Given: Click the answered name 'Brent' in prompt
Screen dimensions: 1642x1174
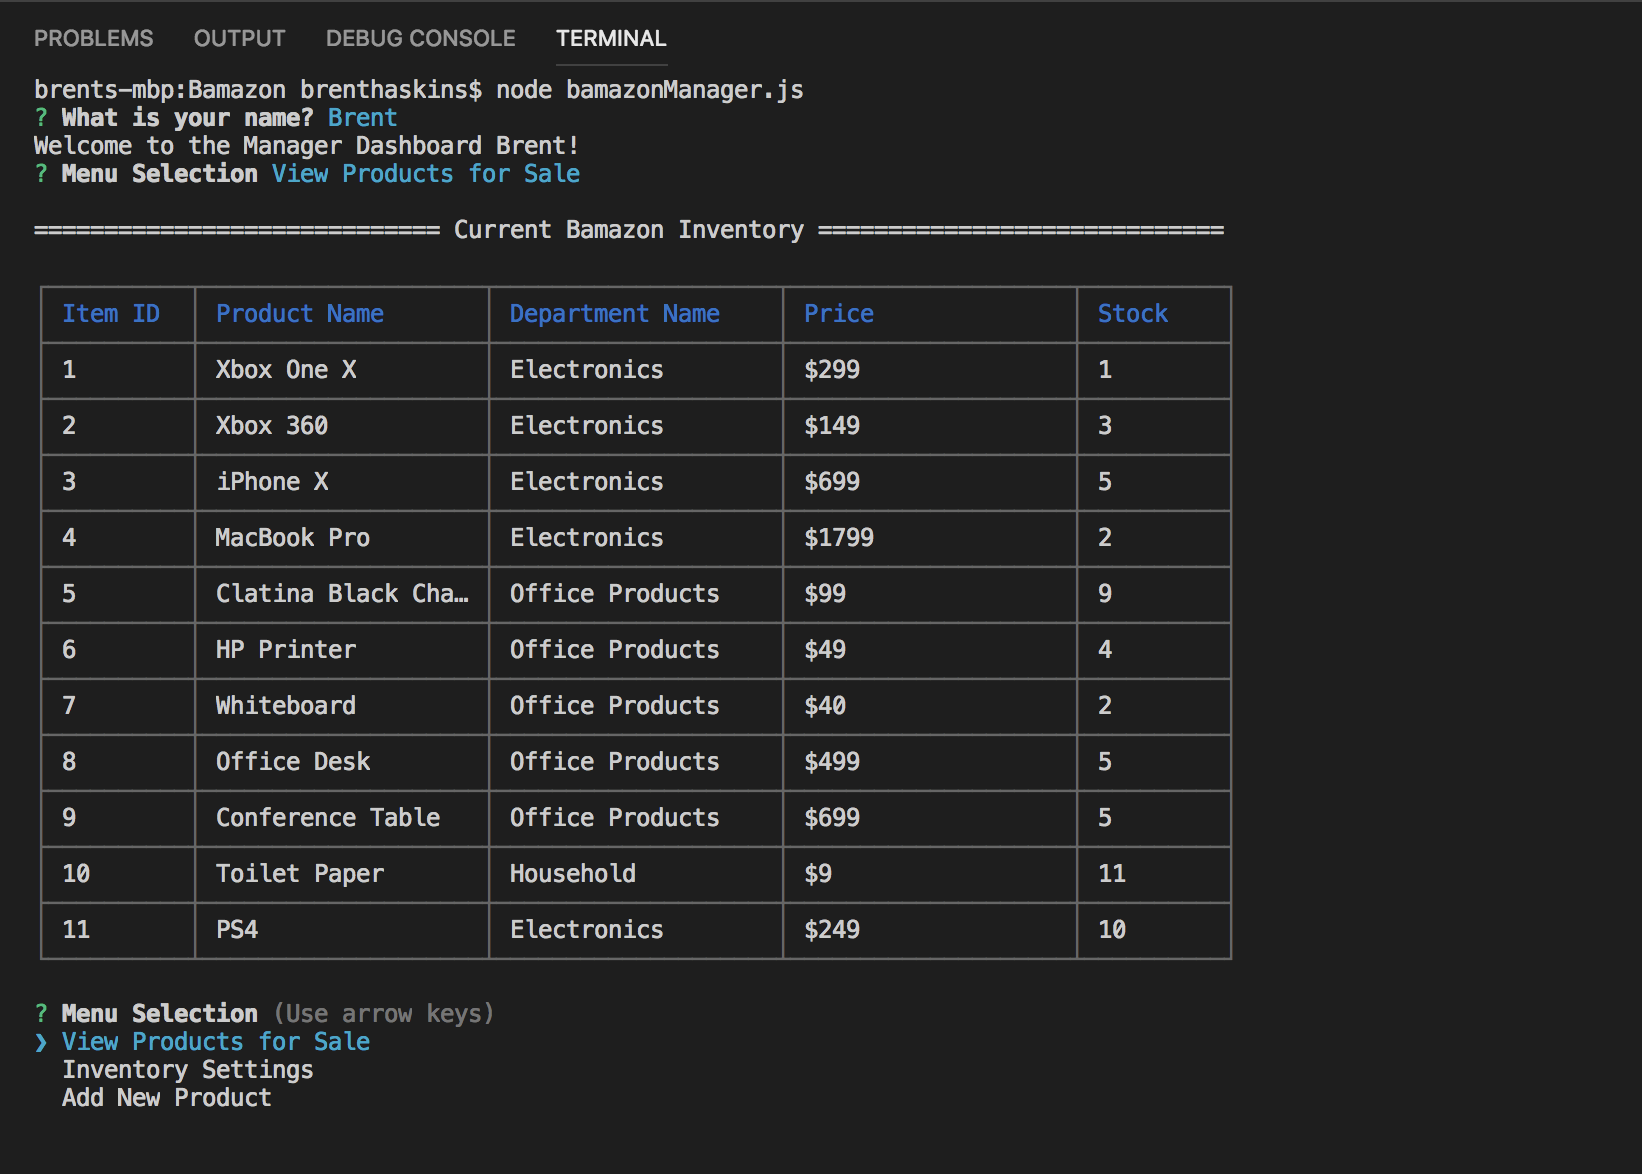Looking at the screenshot, I should pos(363,118).
